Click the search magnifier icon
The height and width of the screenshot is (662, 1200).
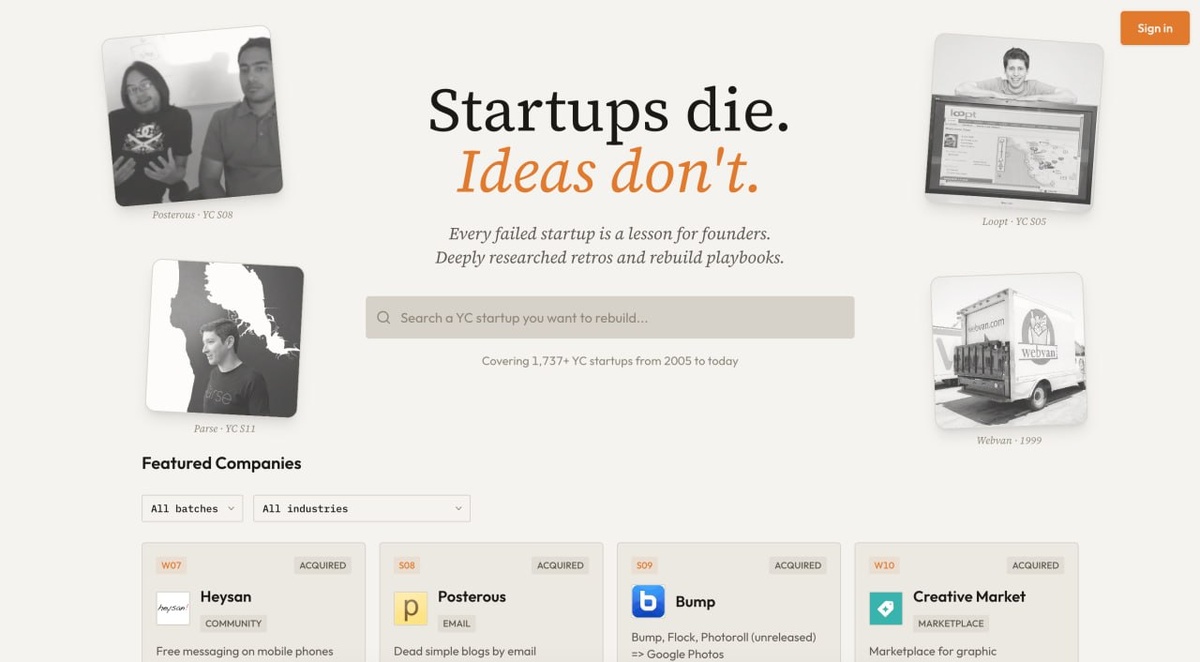383,318
